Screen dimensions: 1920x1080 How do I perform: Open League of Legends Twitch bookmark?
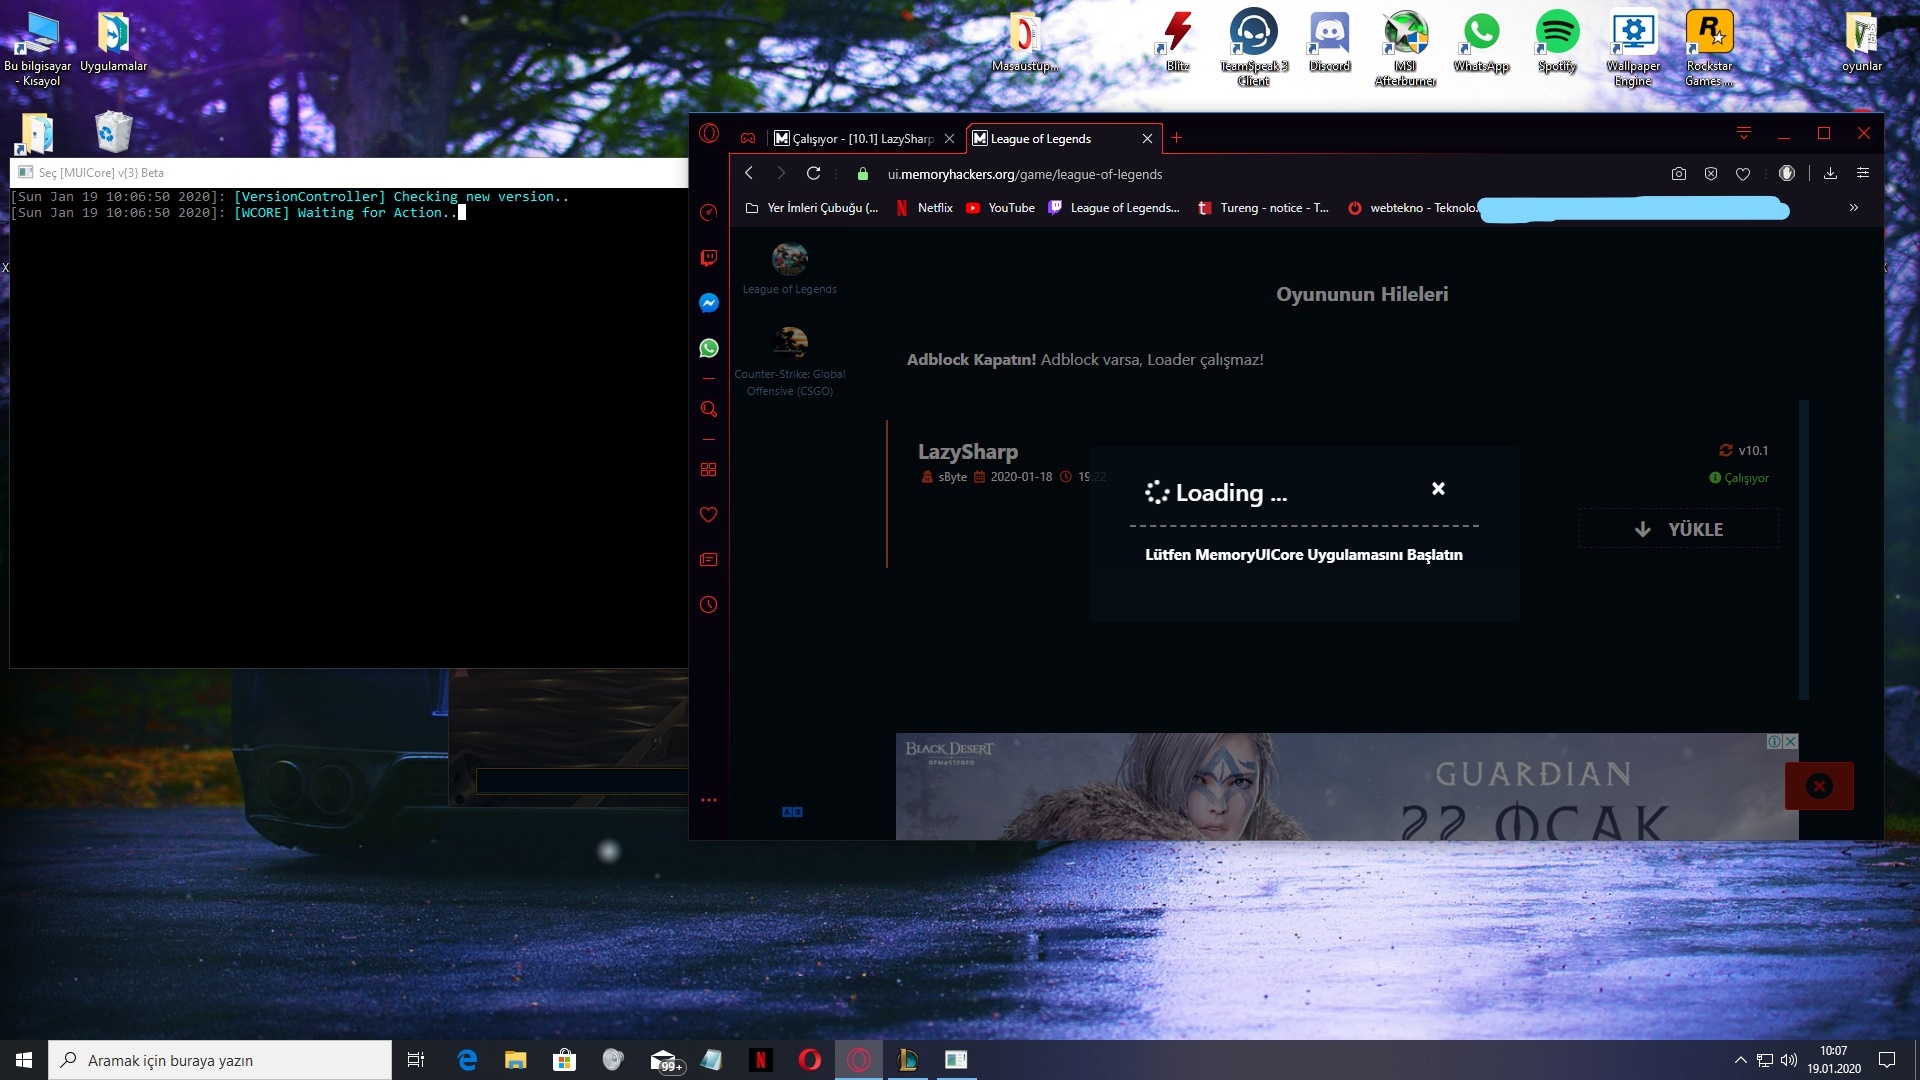[1114, 208]
